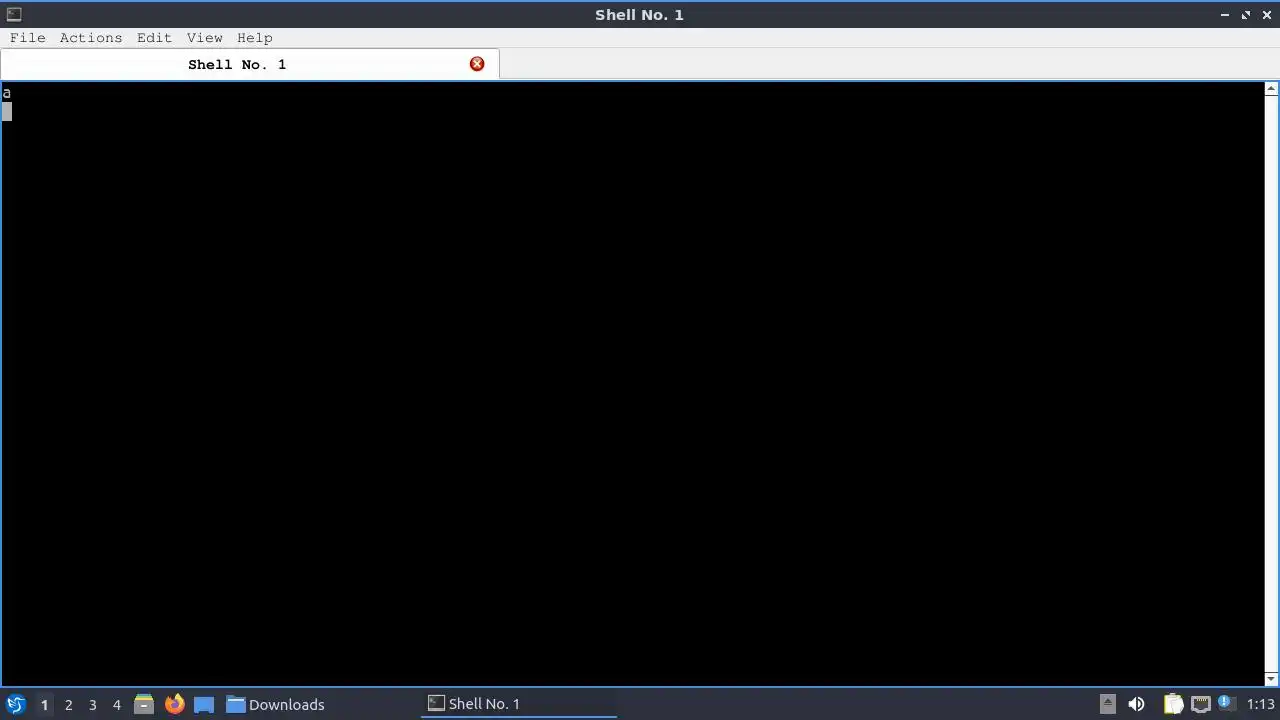The image size is (1280, 720).
Task: Minimize the Shell No. 1 window
Action: point(1225,15)
